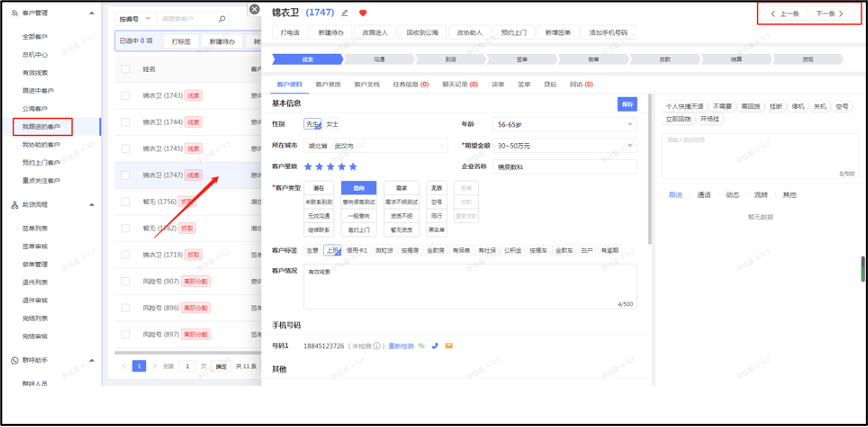The width and height of the screenshot is (868, 427).
Task: Select 先生 gender option
Action: (312, 125)
